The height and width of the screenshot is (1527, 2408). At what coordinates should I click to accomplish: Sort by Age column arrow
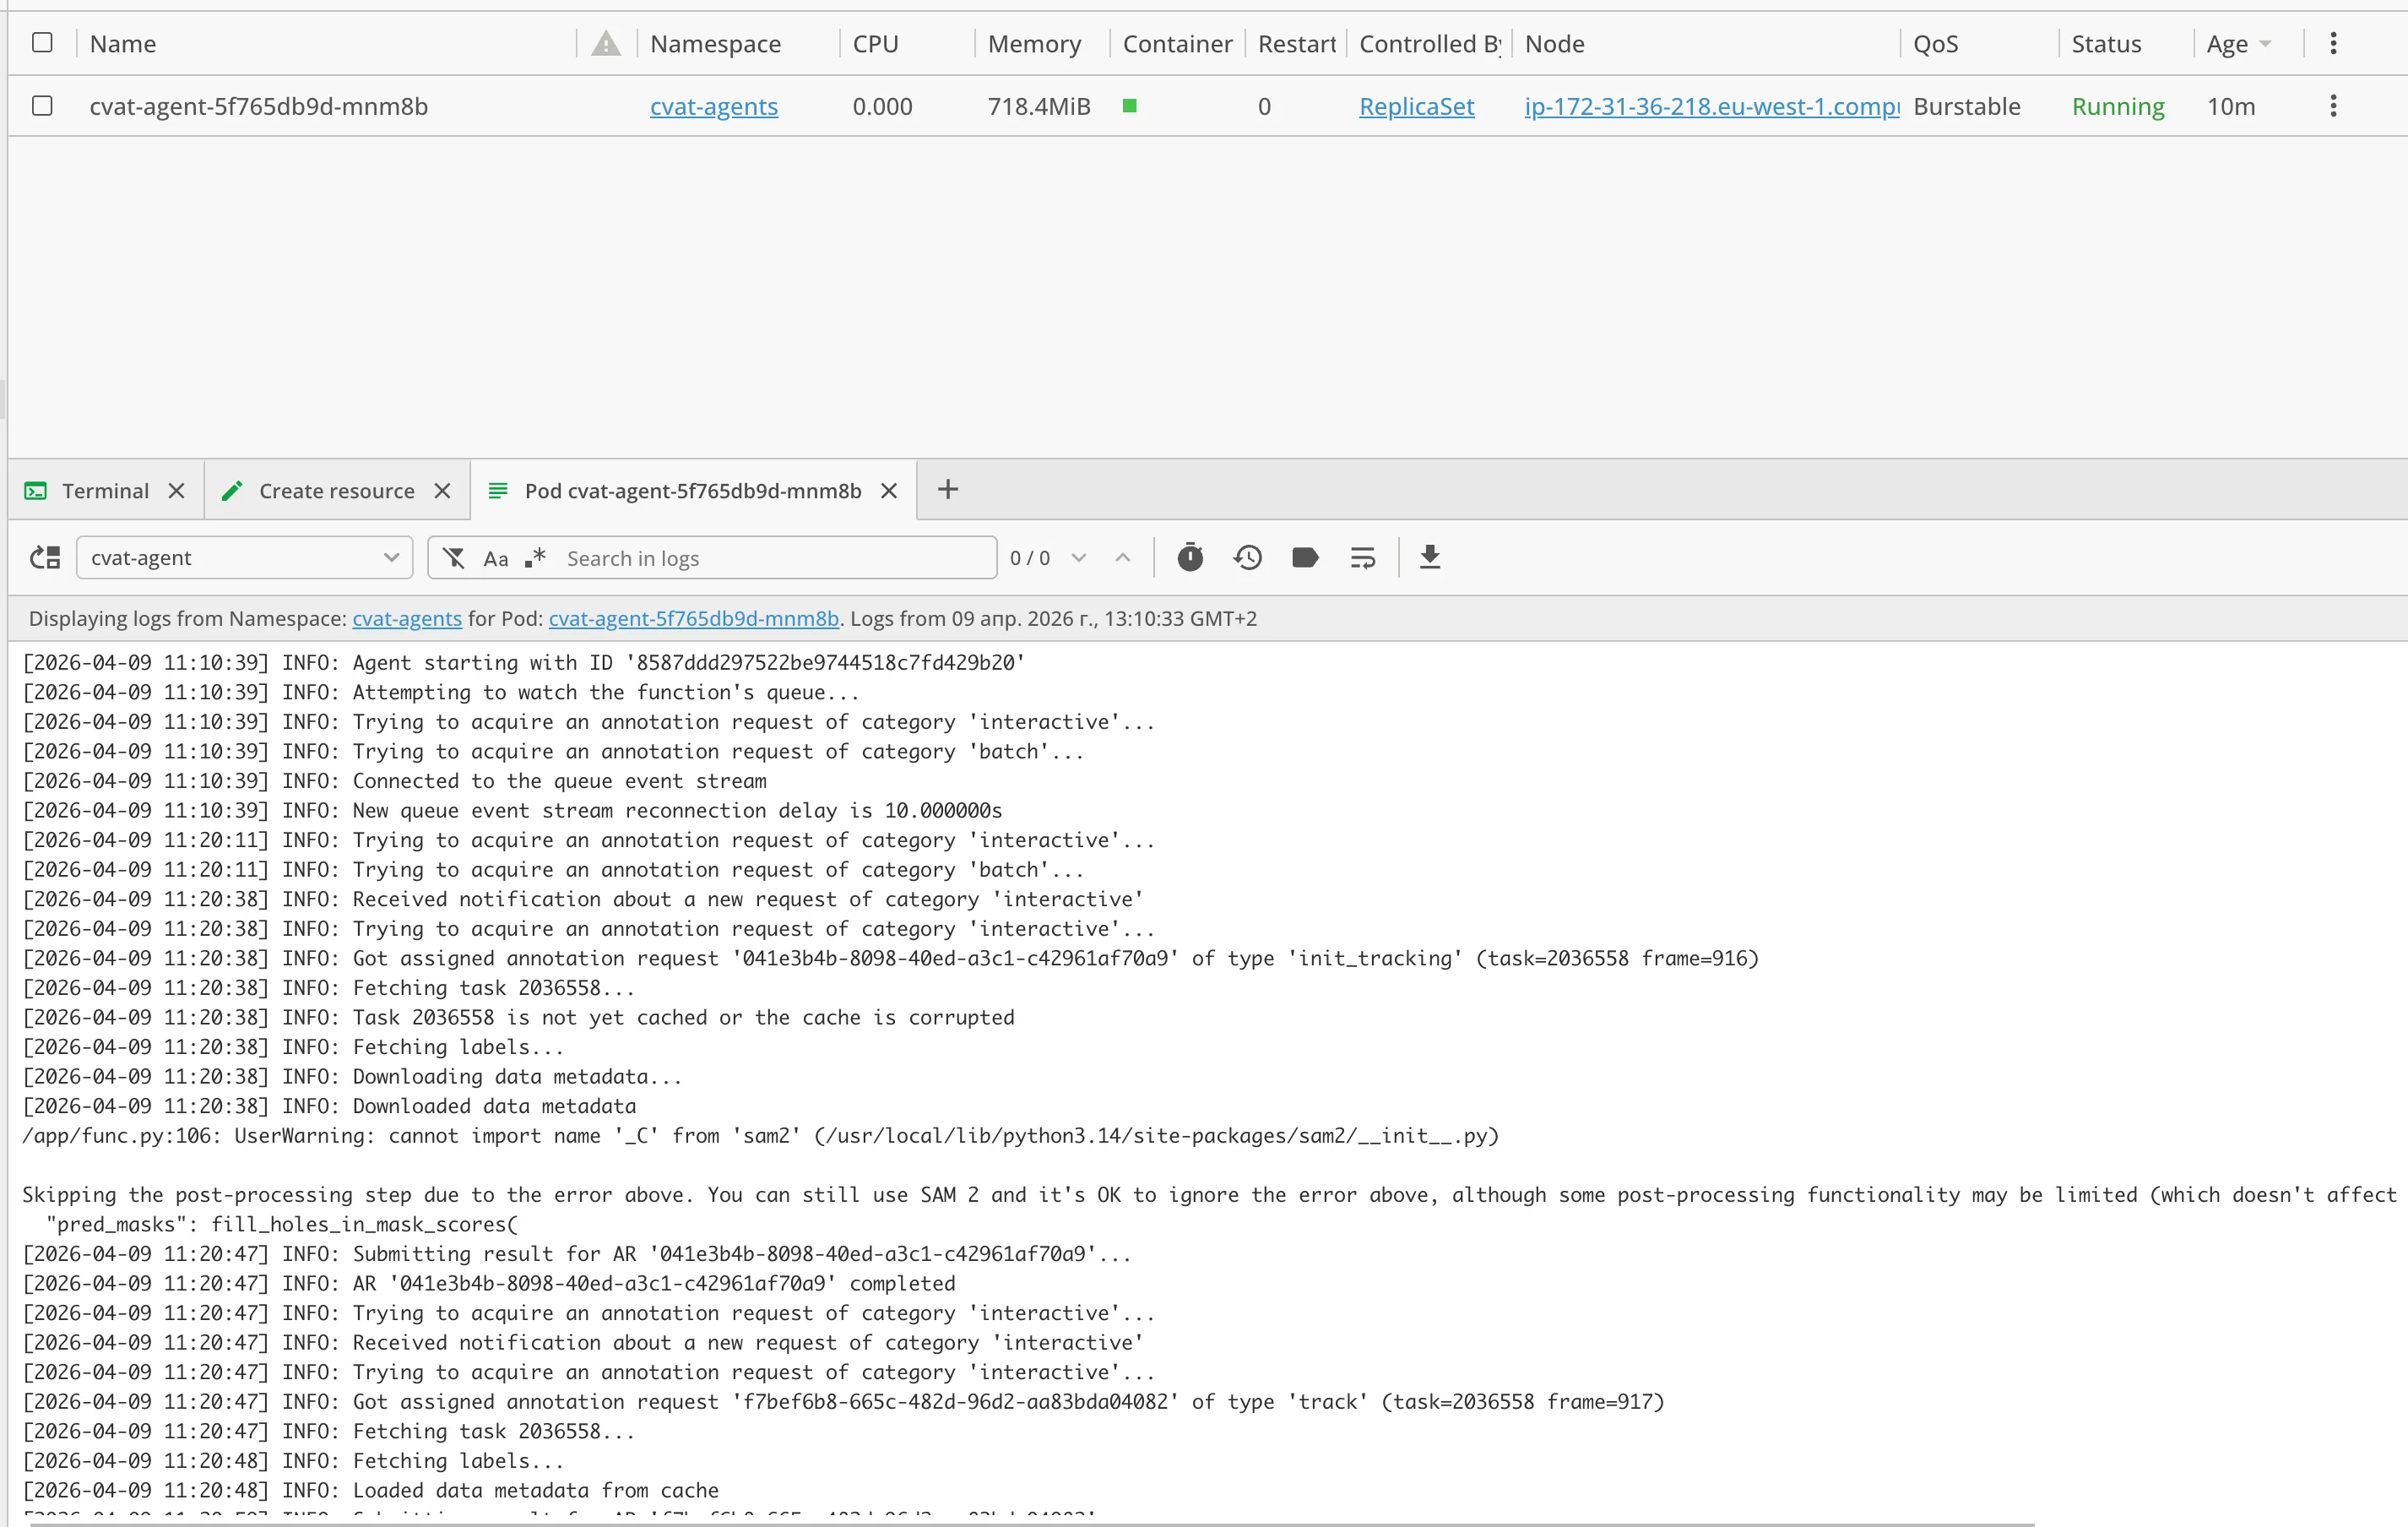pyautogui.click(x=2266, y=44)
